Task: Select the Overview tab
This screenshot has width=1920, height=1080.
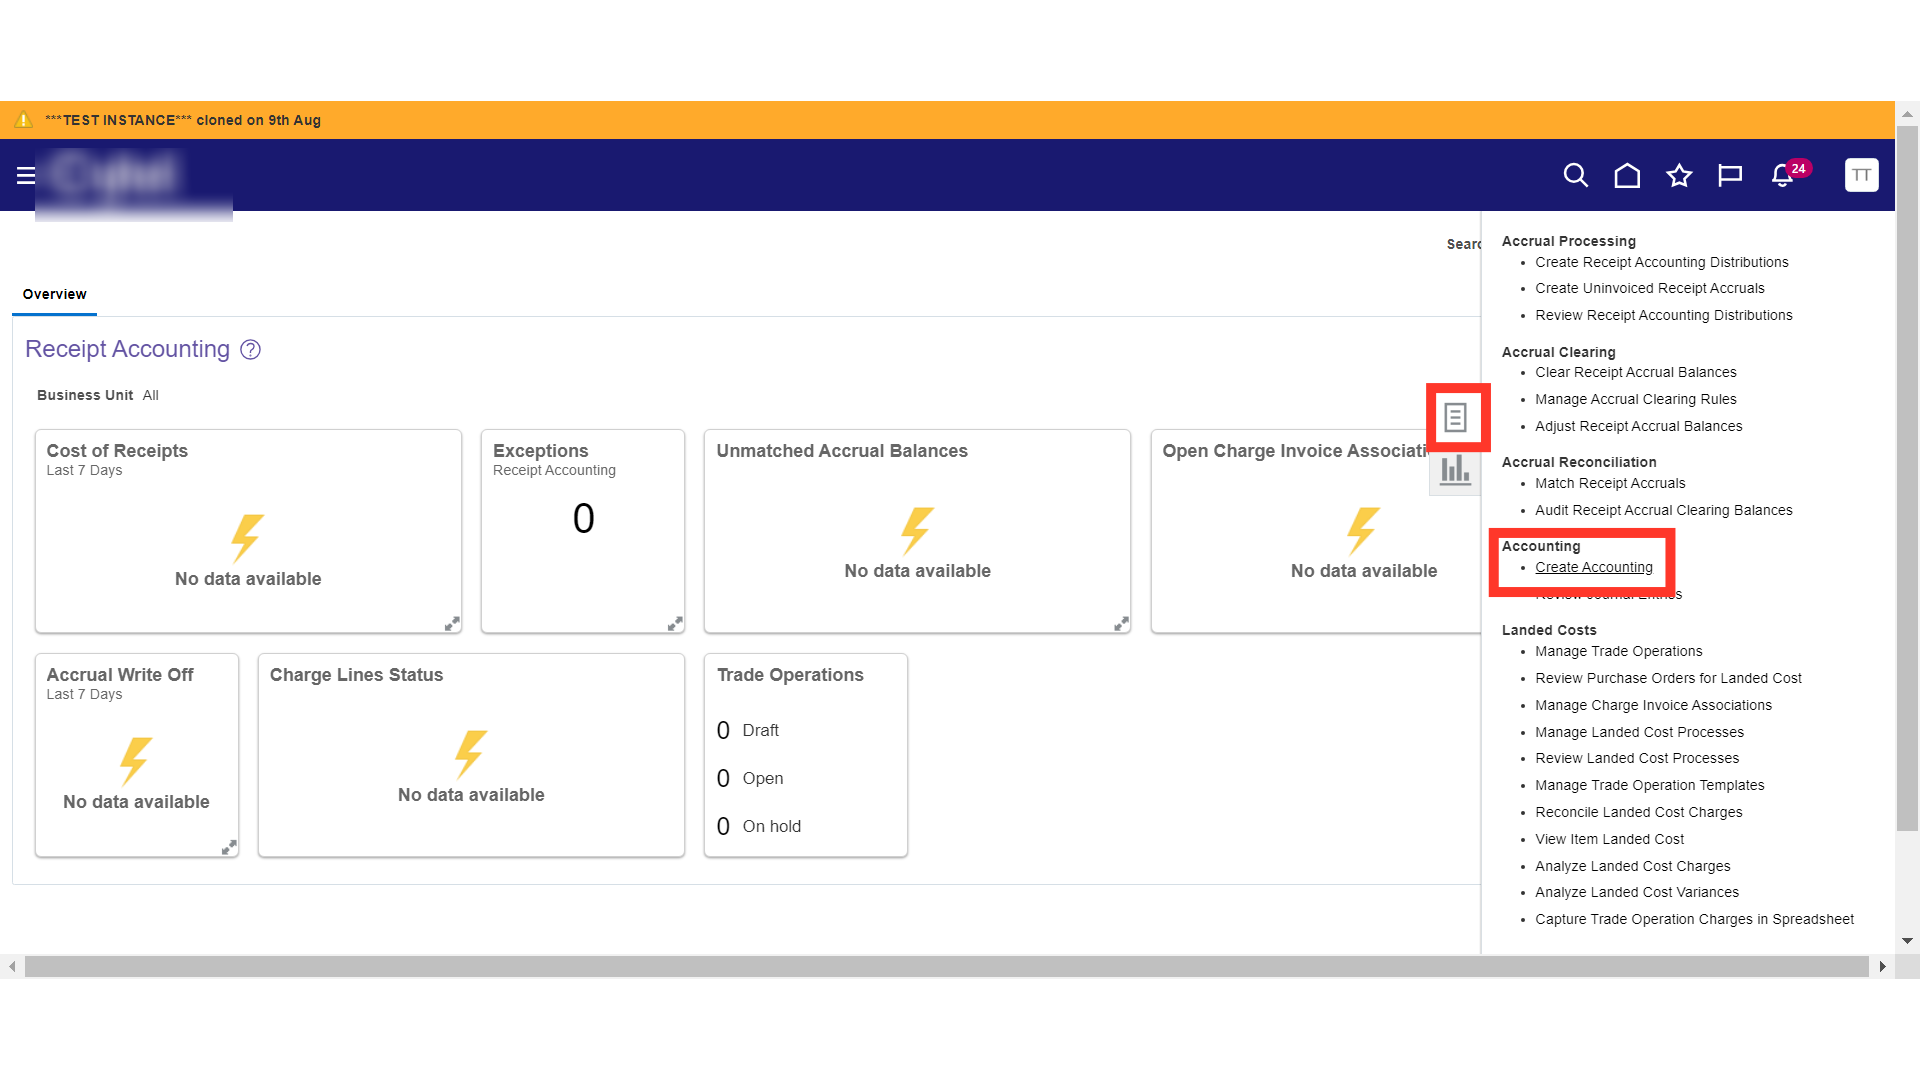Action: [x=55, y=294]
